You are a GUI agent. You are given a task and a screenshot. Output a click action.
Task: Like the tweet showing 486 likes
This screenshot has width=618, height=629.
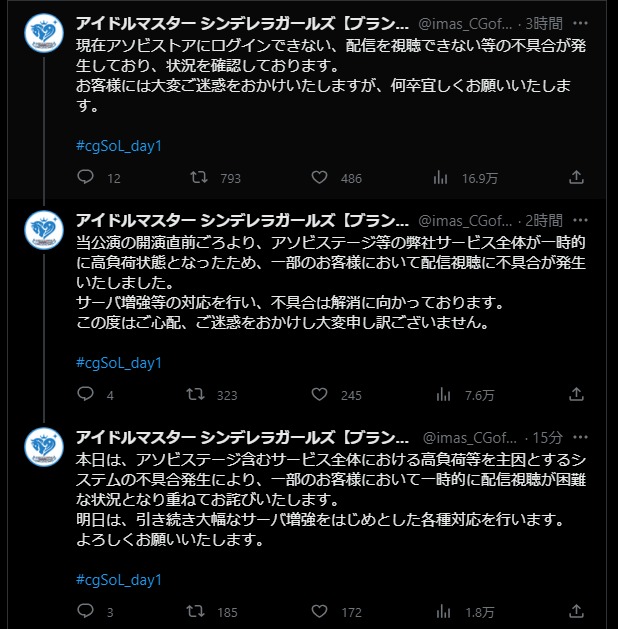[319, 177]
